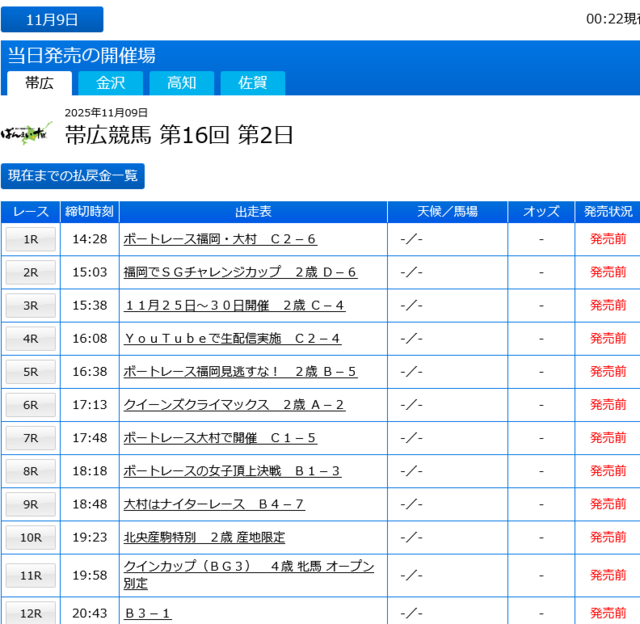Screen dimensions: 640x624
Task: Click the 11月9日 date button
Action: coord(52,19)
